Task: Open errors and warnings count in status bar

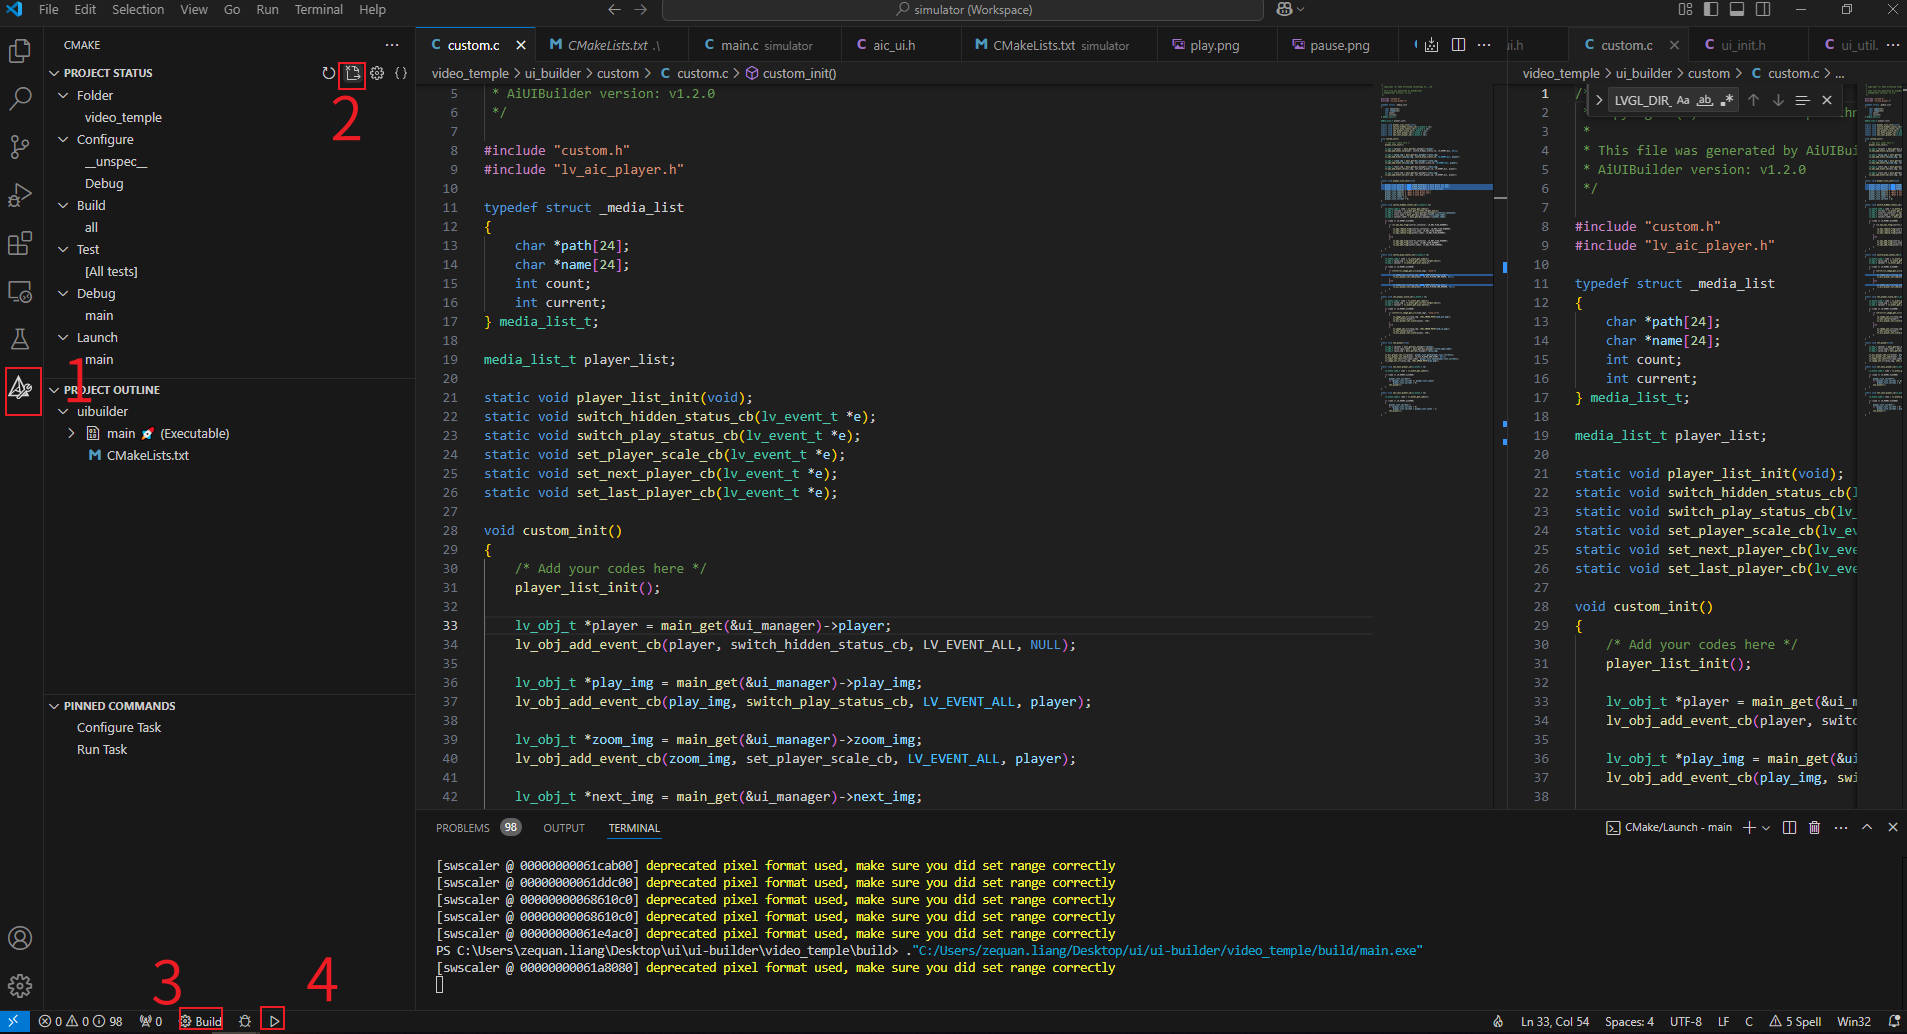Action: [x=80, y=1021]
